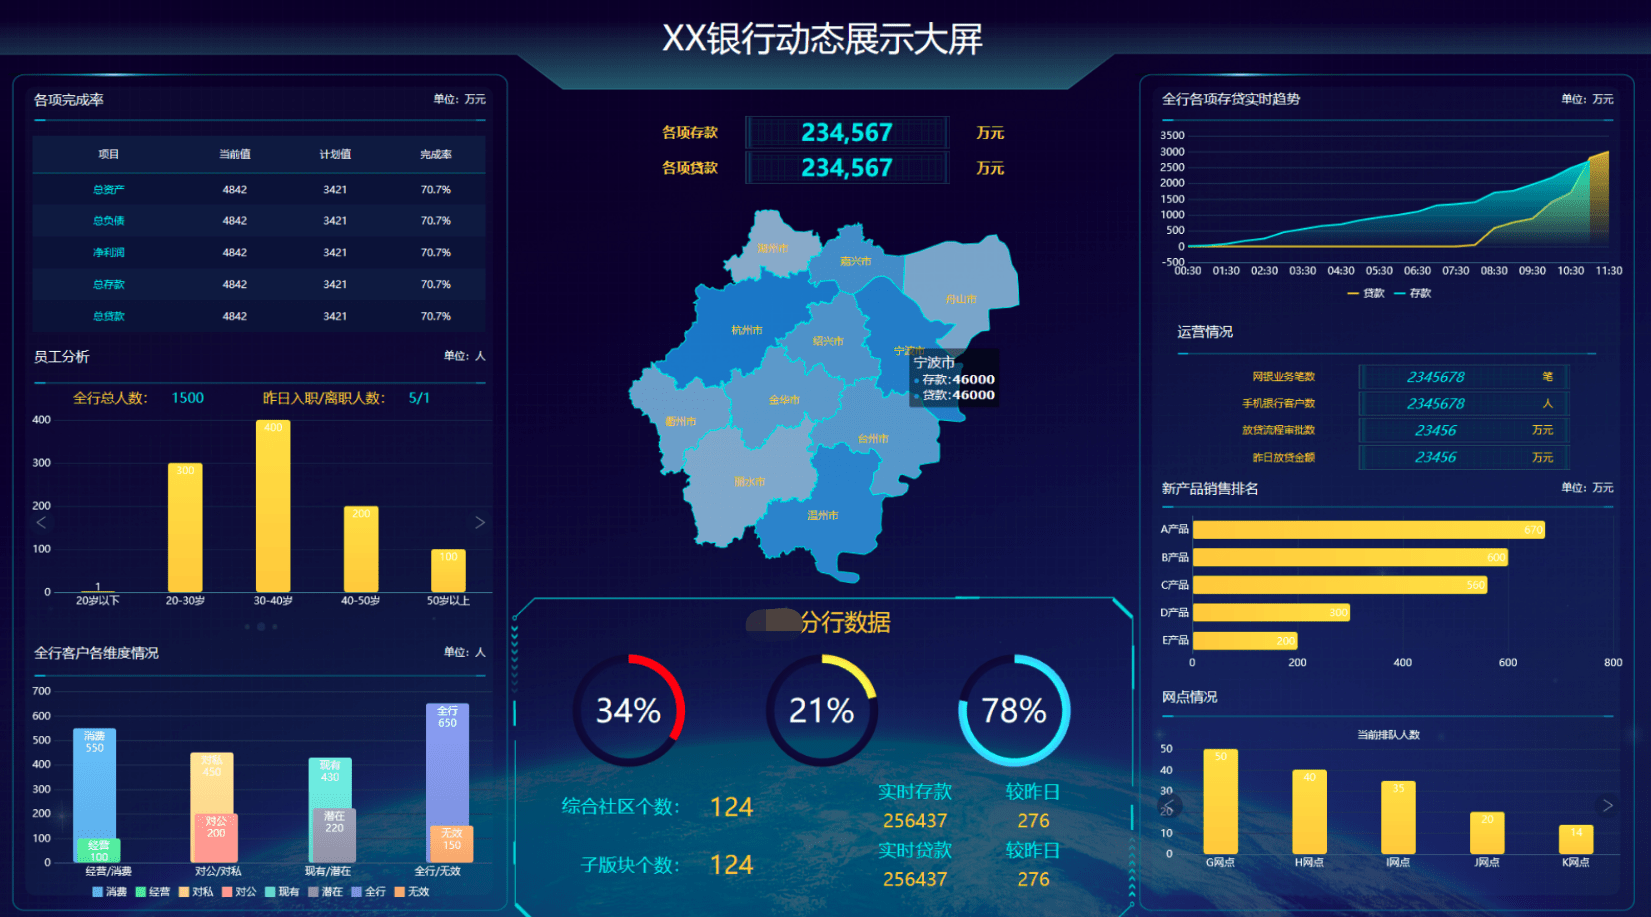Image resolution: width=1651 pixels, height=917 pixels.
Task: Click the I网点 queue bar
Action: (x=1398, y=818)
